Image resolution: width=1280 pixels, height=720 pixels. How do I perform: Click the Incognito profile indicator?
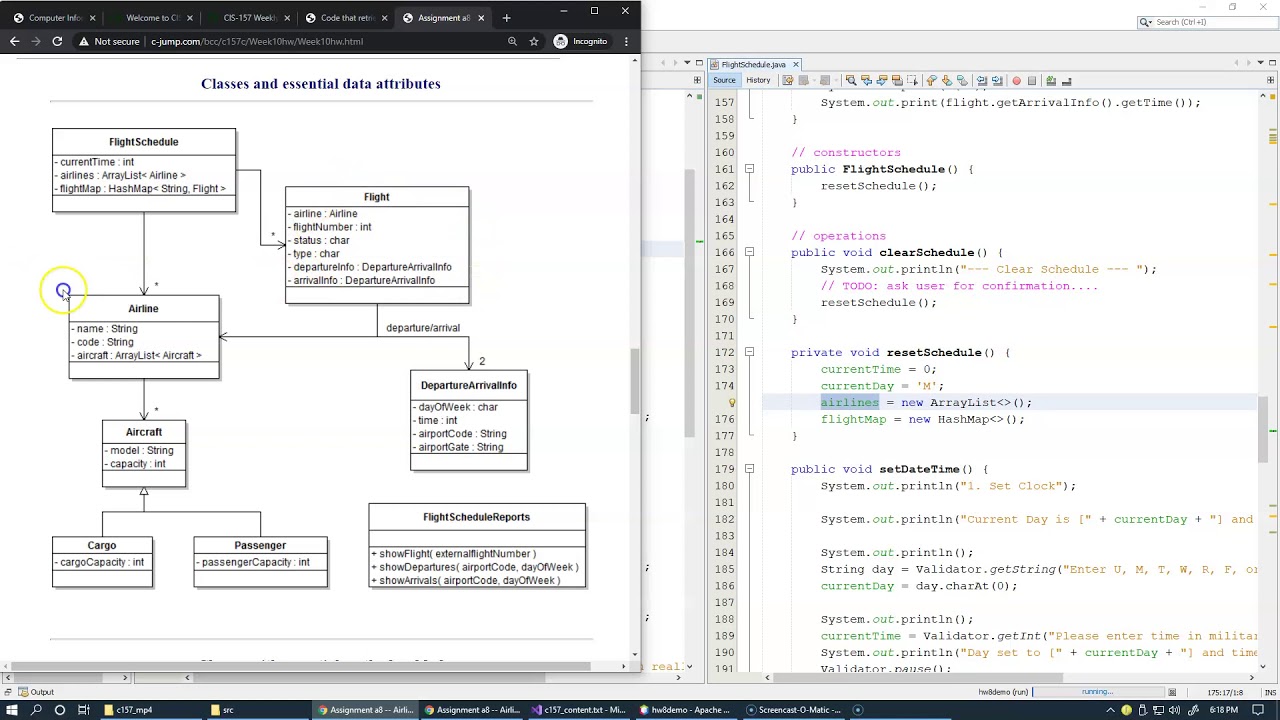(581, 41)
